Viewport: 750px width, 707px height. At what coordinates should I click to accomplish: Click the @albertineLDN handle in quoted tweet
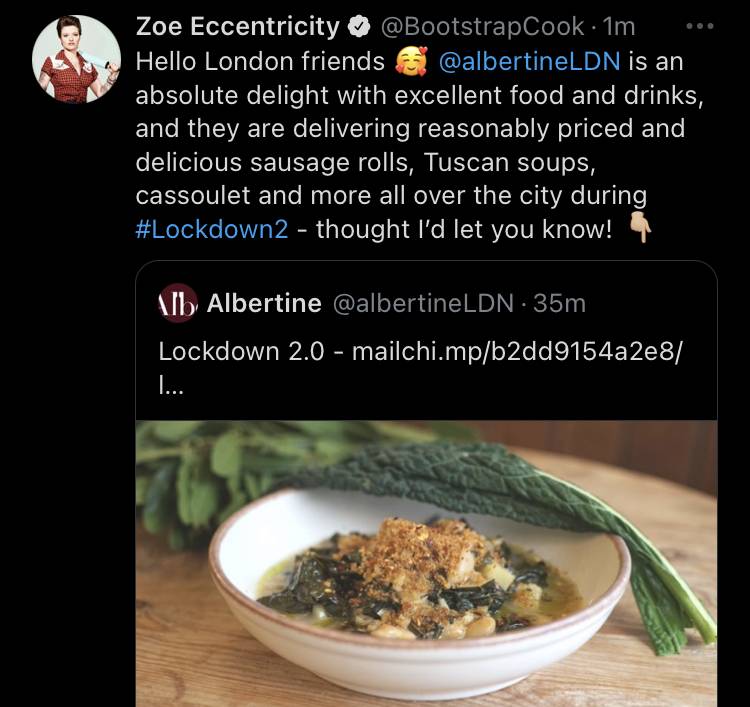click(423, 303)
